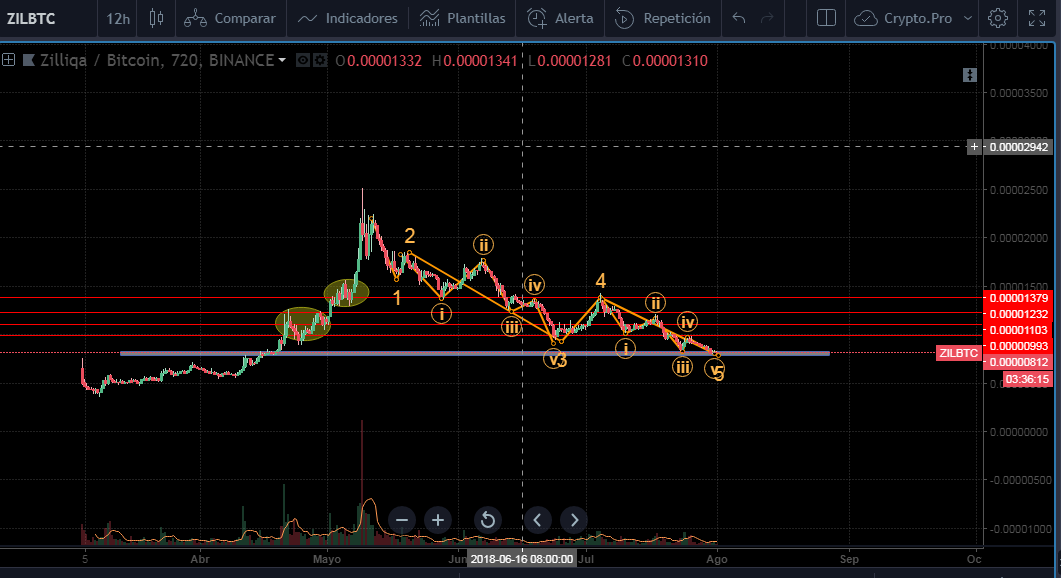Open the Indicadores menu
Image resolution: width=1061 pixels, height=578 pixels.
point(348,18)
